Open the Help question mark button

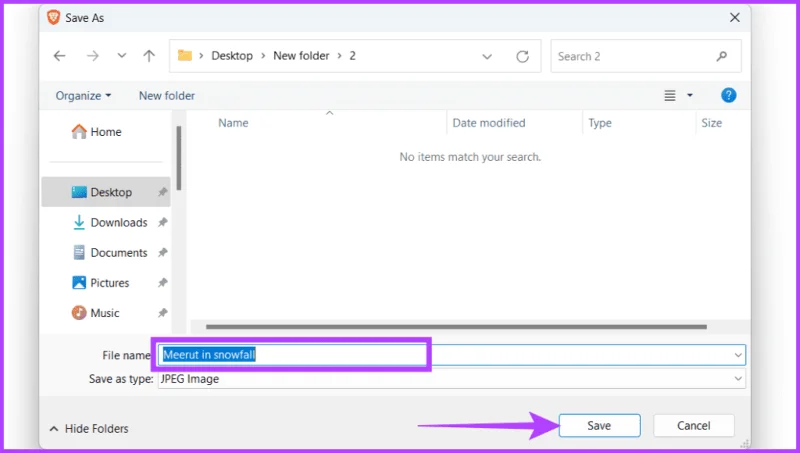coord(729,95)
